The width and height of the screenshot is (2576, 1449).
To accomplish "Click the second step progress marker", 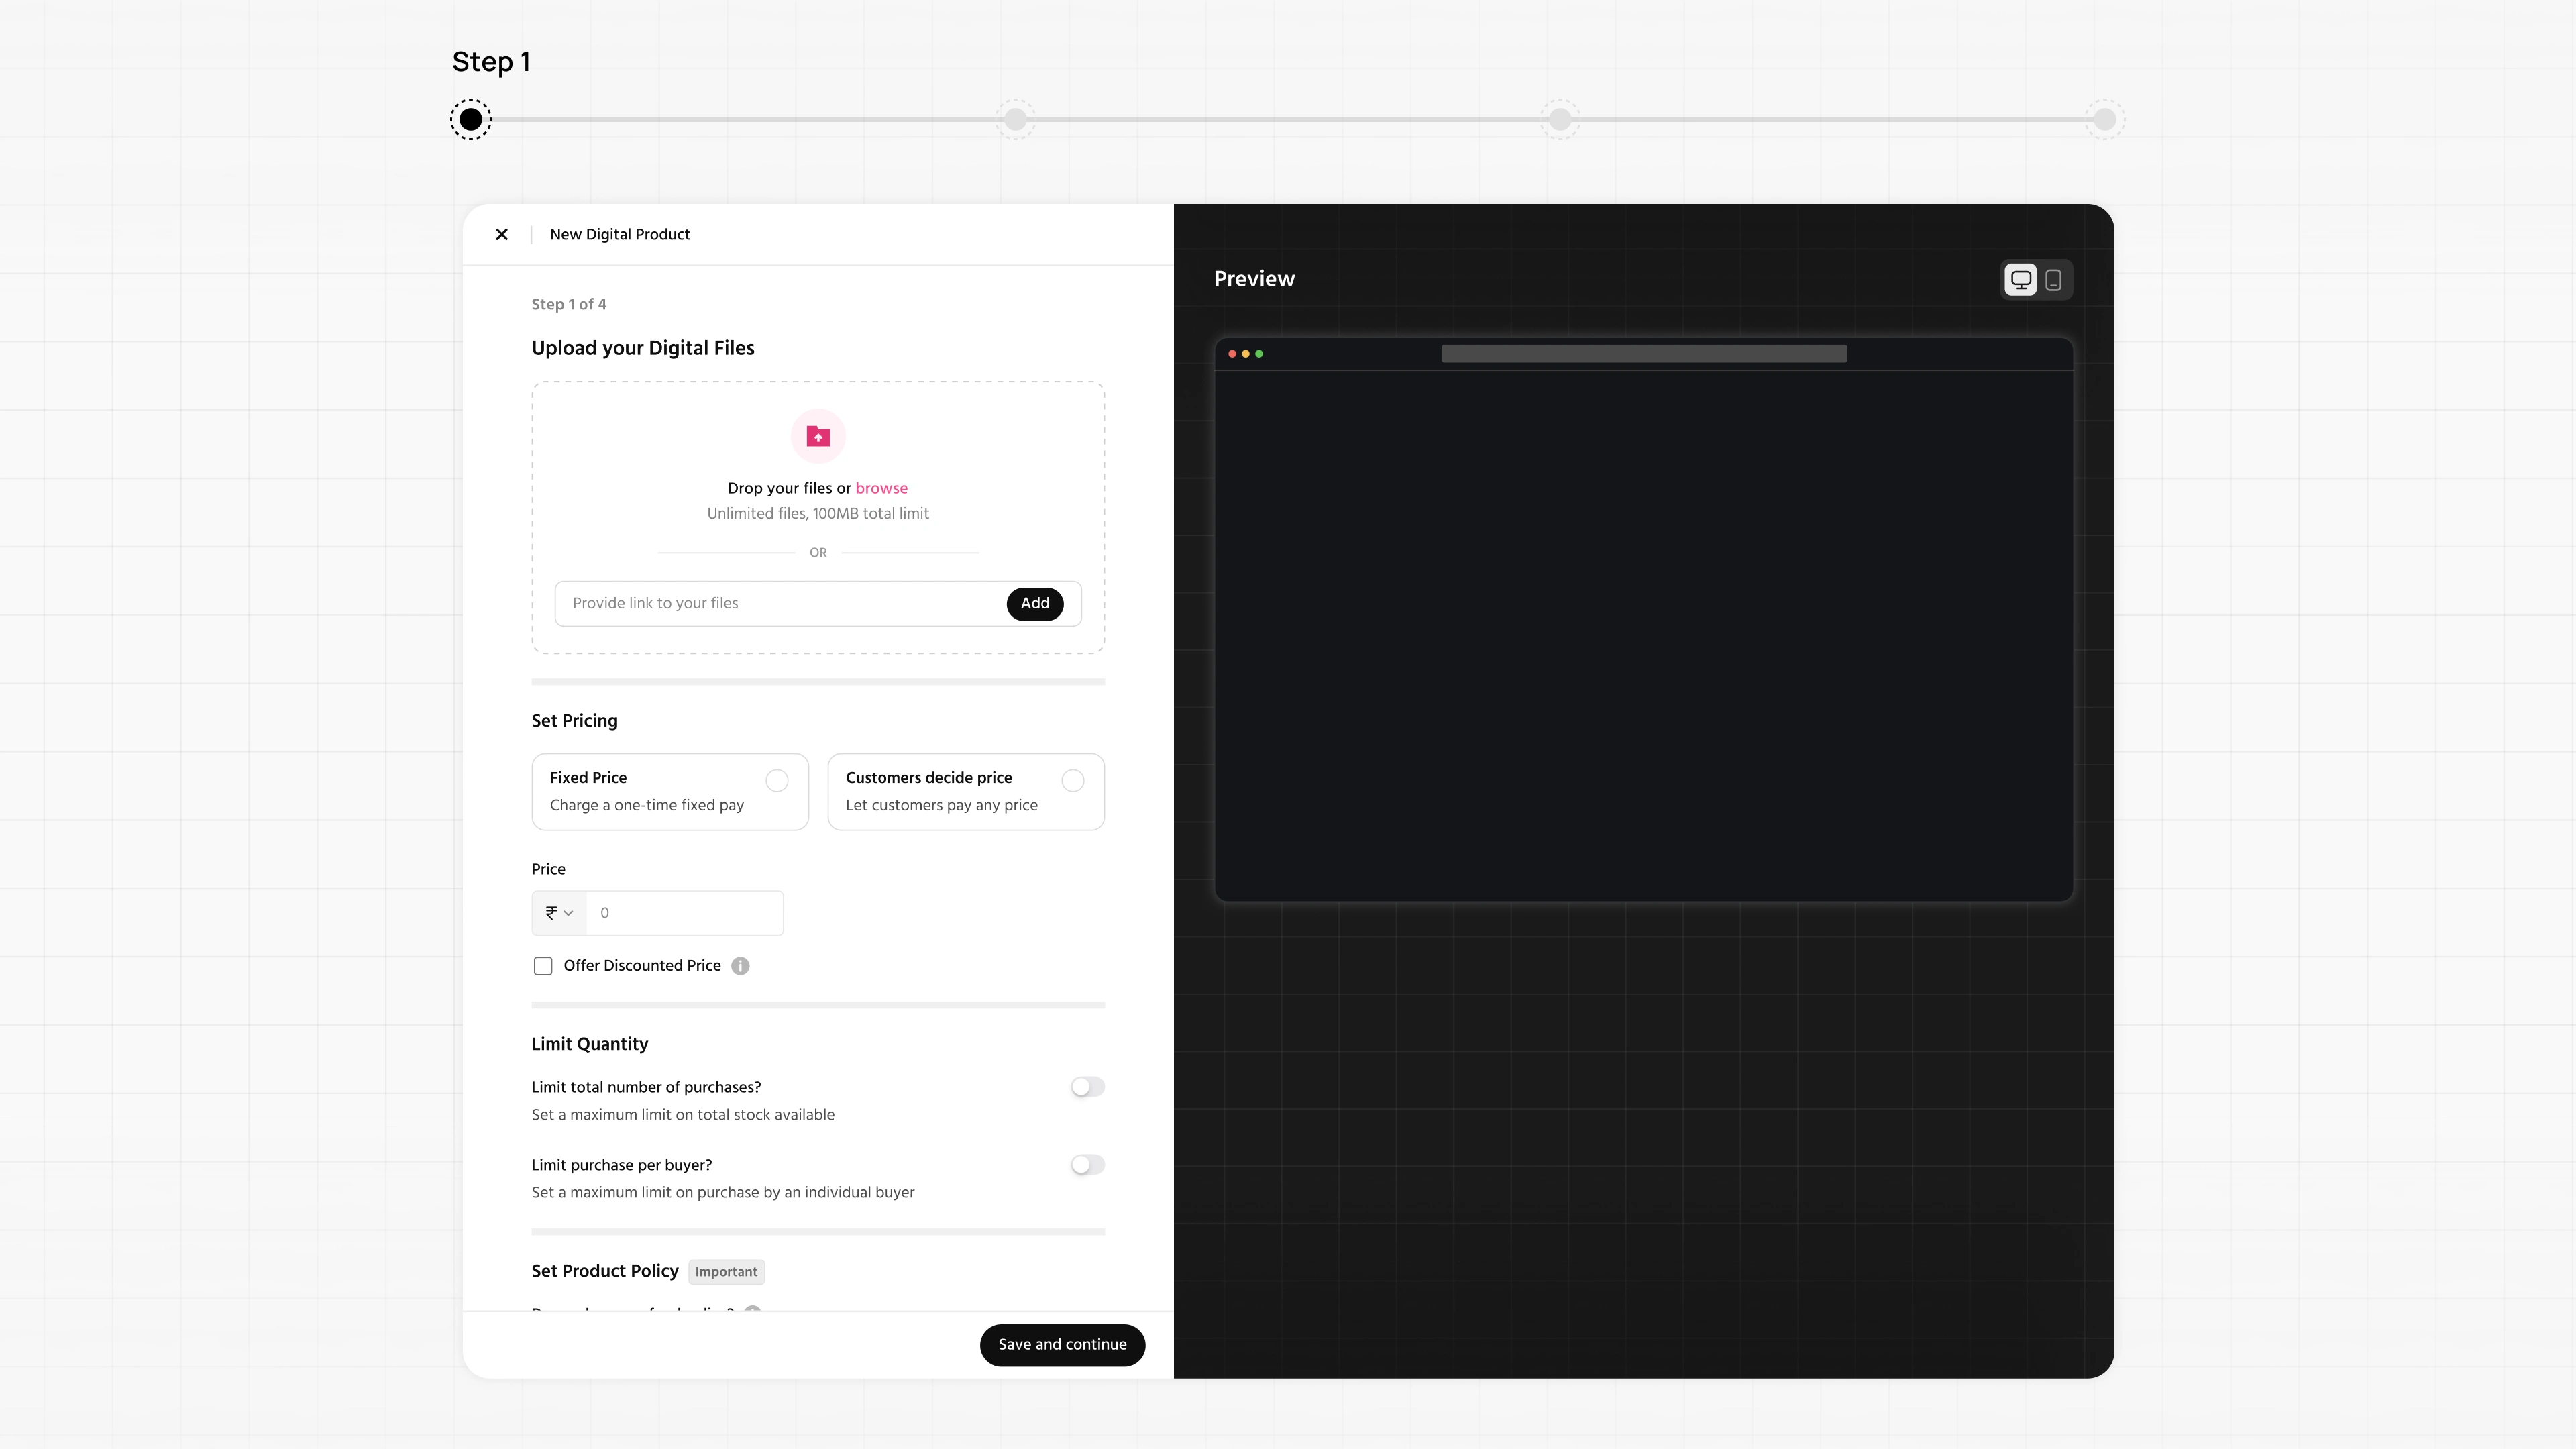I will [1016, 120].
